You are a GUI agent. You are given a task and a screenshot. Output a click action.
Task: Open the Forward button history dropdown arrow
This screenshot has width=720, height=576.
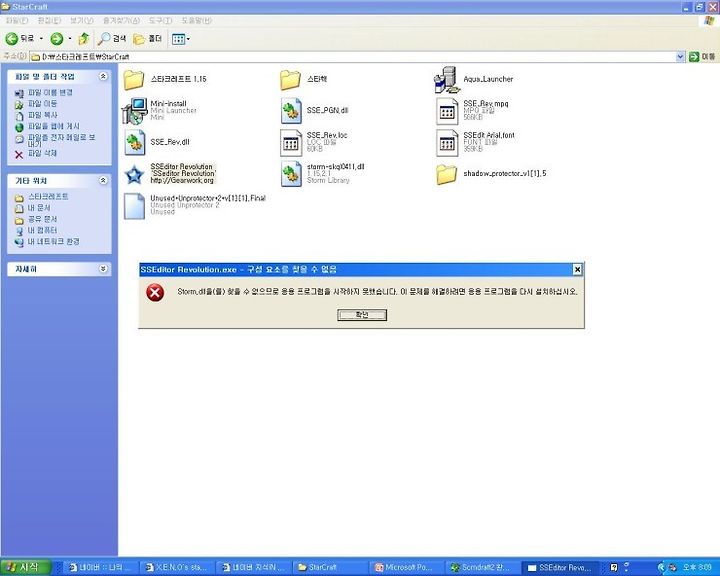[x=70, y=39]
